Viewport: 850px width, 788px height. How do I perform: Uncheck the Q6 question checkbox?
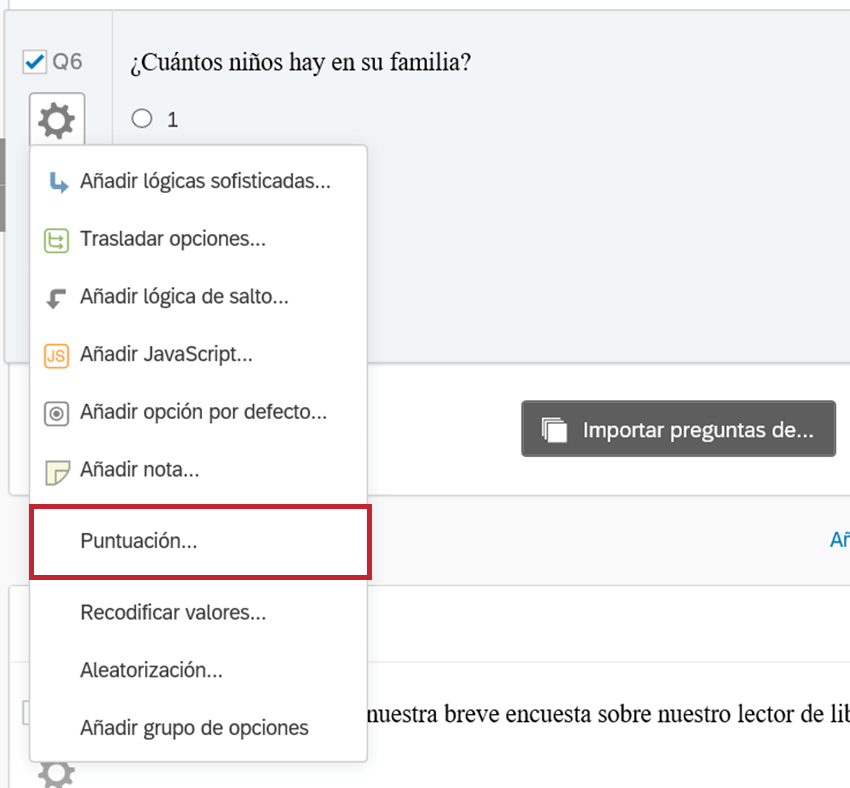click(35, 62)
